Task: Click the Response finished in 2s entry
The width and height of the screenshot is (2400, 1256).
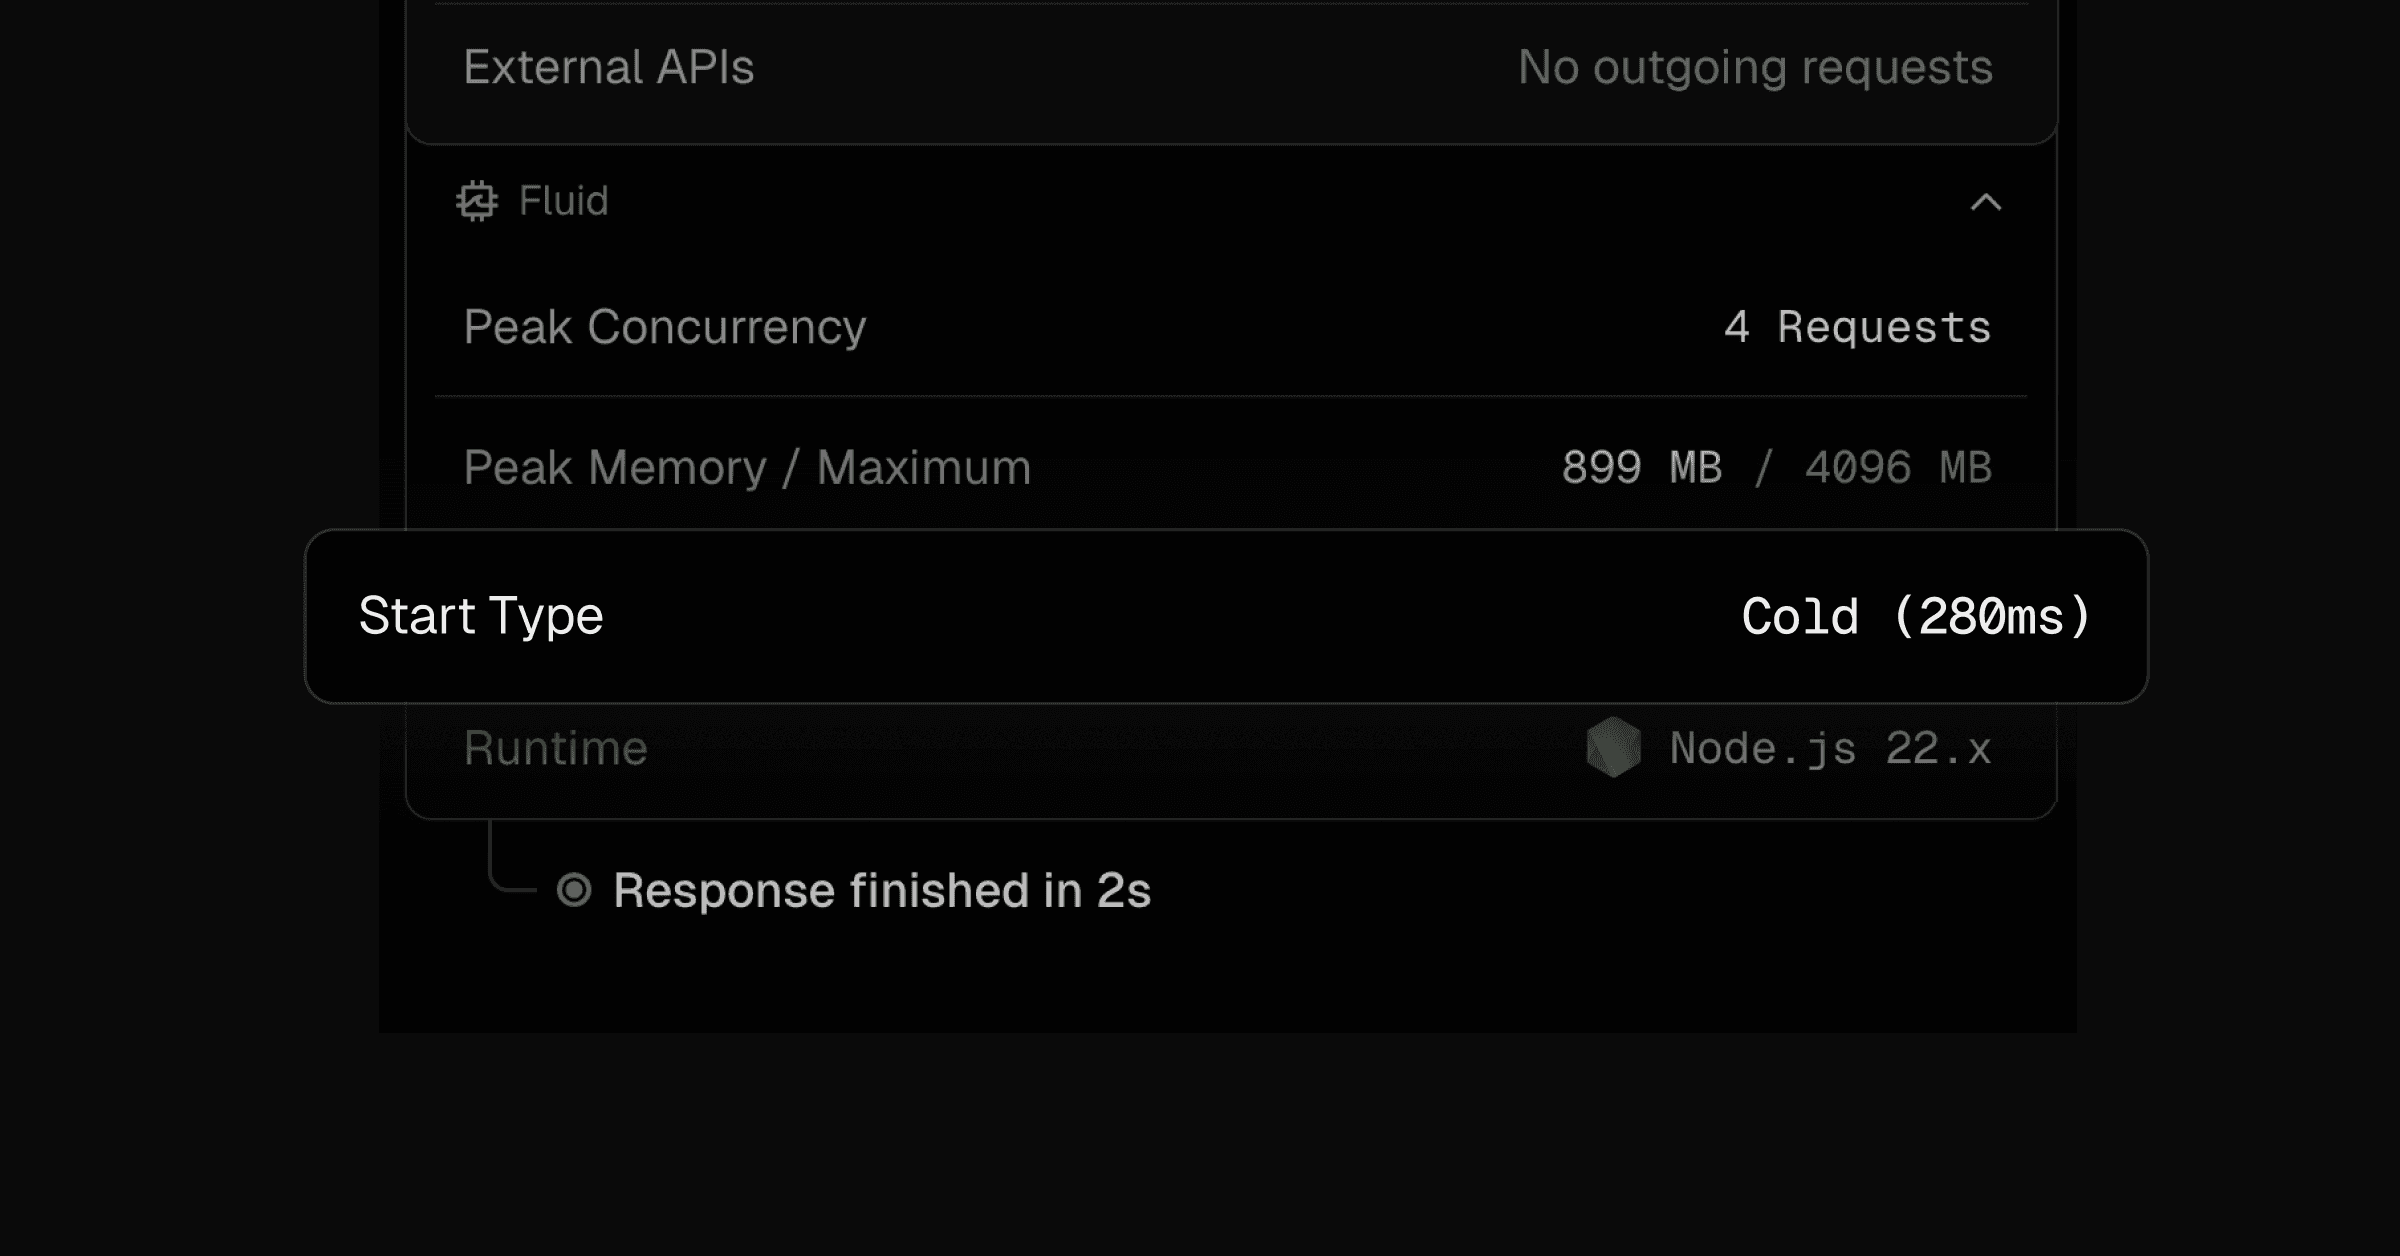Action: (882, 890)
